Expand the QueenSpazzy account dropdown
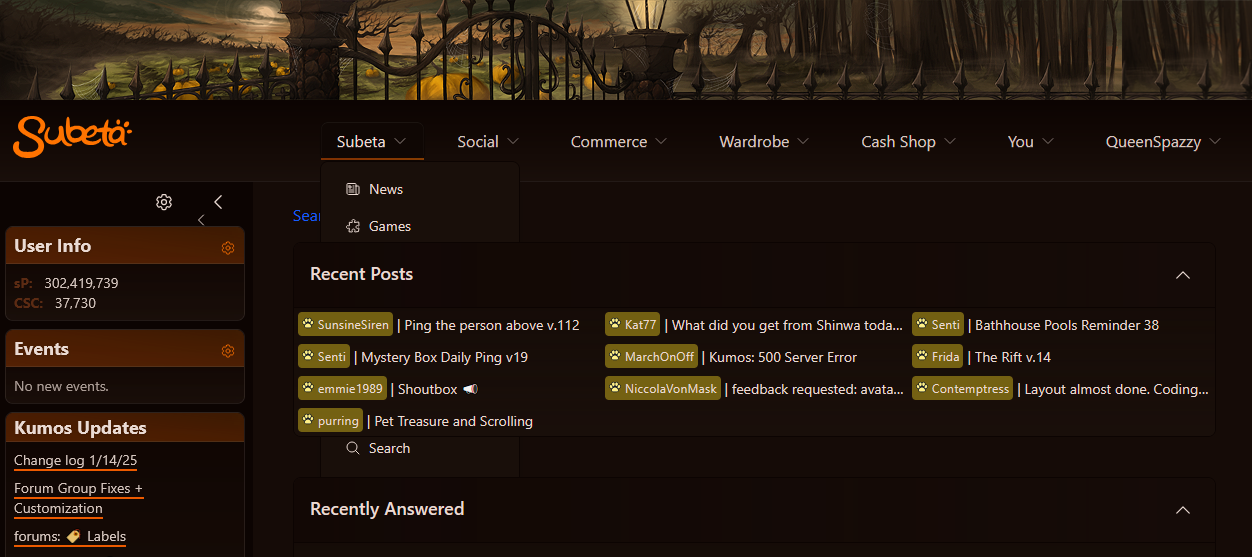Screen dimensions: 1252x557 pyautogui.click(x=1163, y=142)
